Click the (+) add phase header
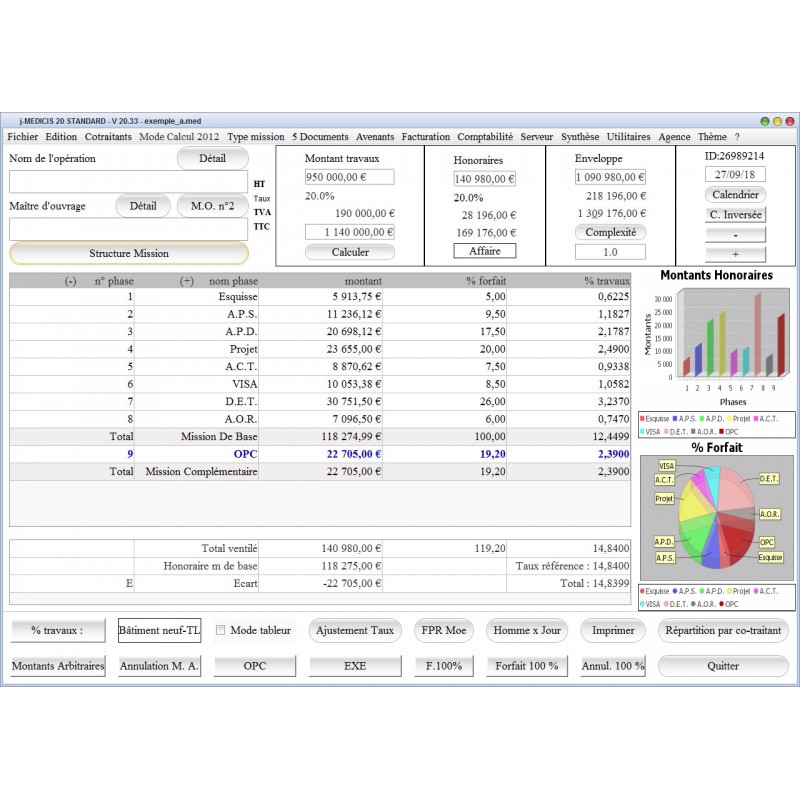 187,281
